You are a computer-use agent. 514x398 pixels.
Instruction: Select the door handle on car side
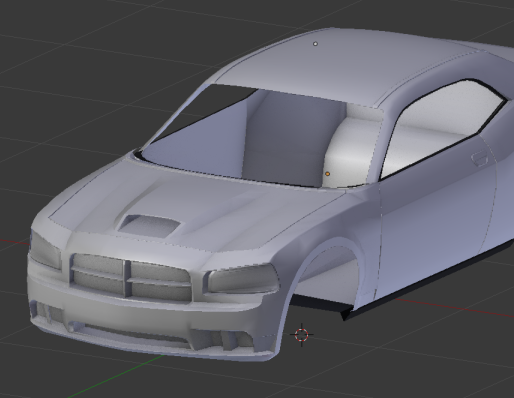pyautogui.click(x=479, y=158)
